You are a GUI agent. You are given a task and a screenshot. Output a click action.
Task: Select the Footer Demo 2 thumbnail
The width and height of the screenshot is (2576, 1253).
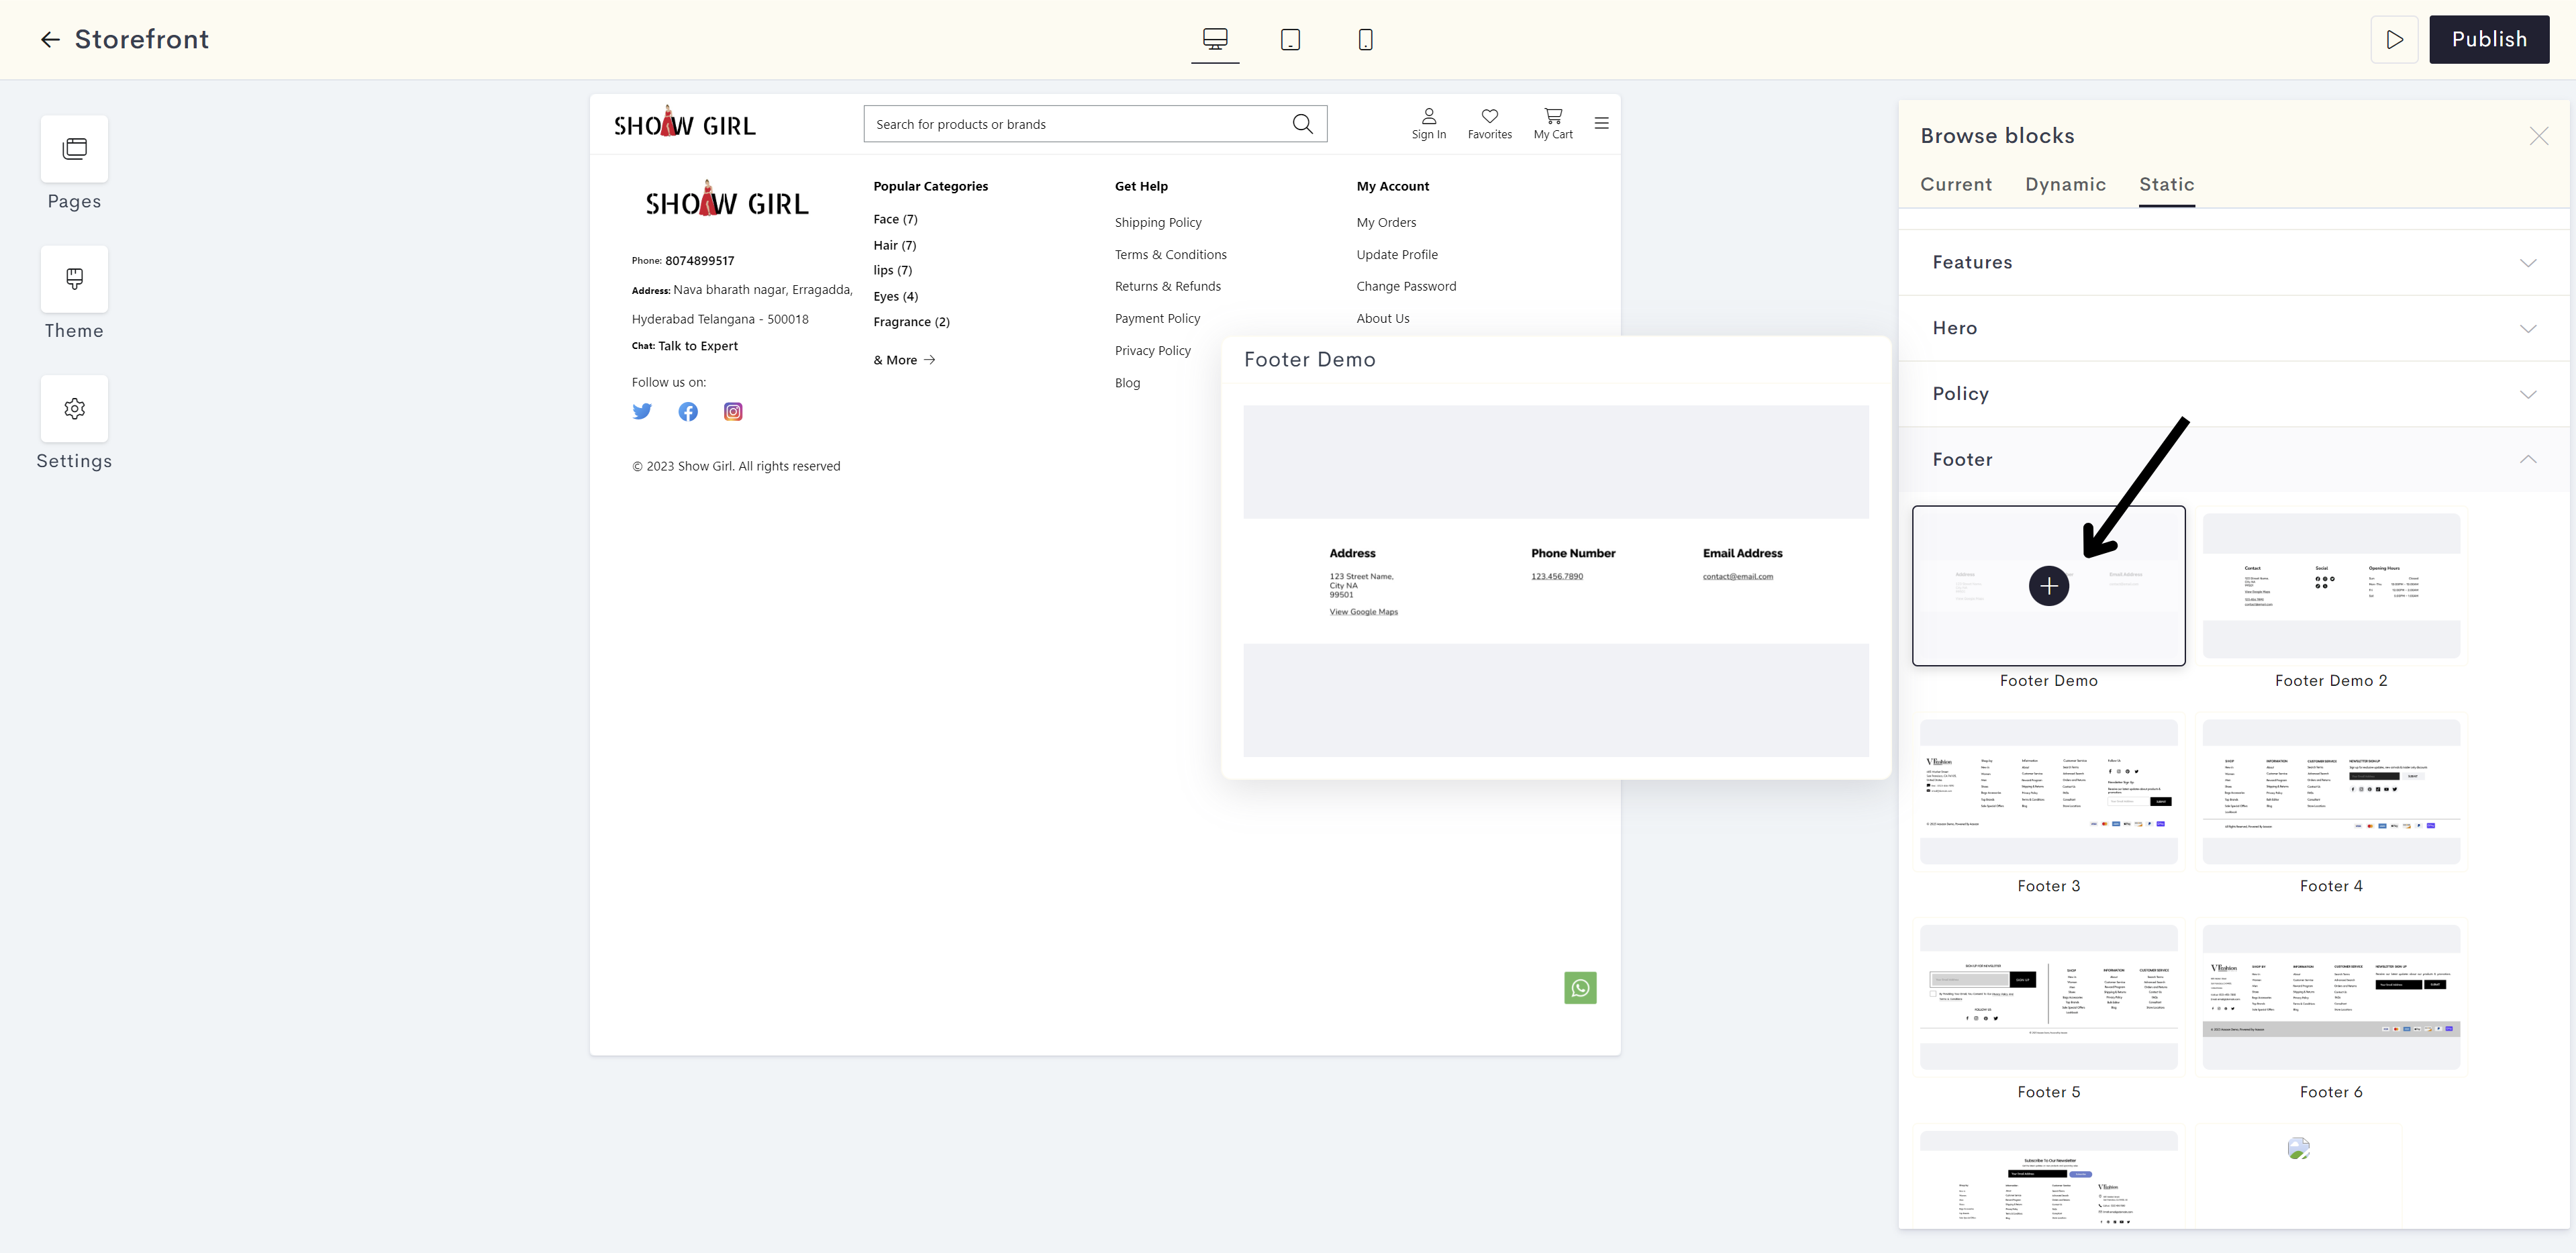2331,586
